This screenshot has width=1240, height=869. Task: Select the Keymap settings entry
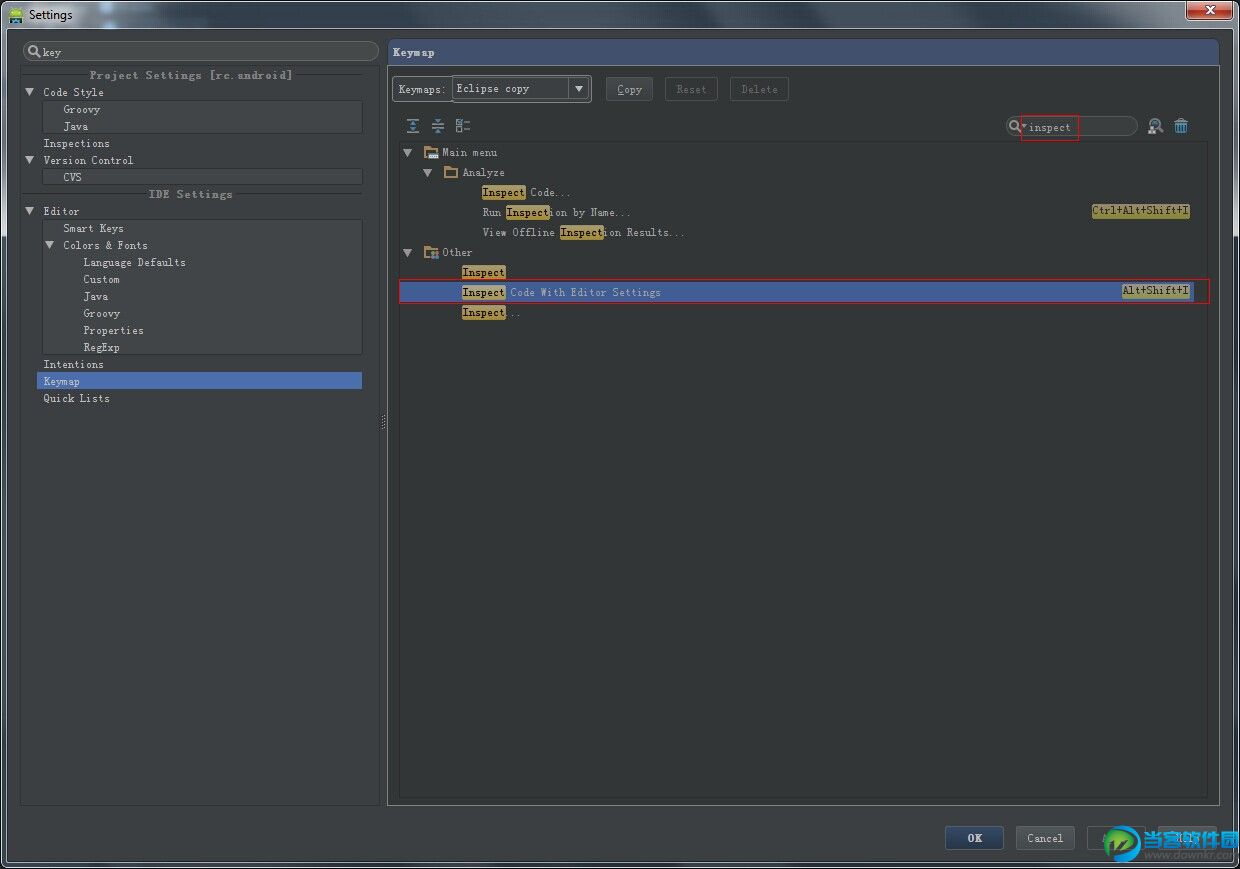tap(199, 381)
